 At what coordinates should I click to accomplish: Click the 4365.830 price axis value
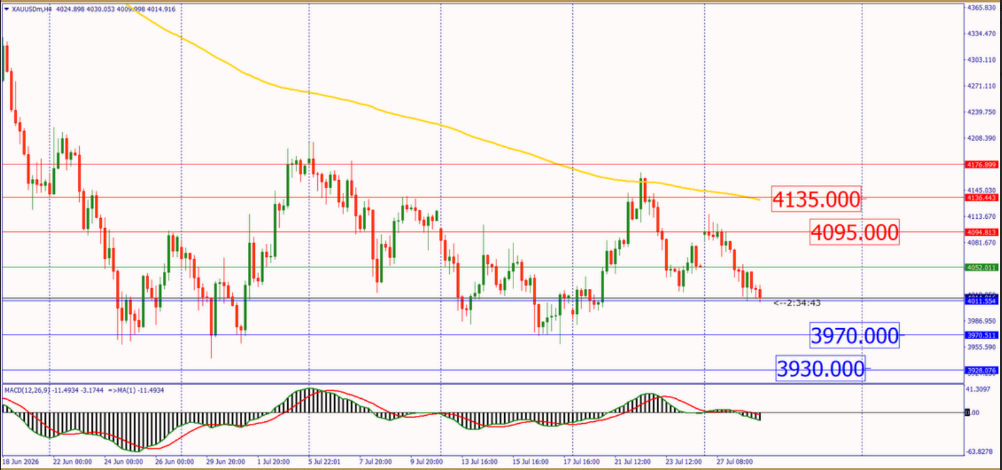coord(982,8)
